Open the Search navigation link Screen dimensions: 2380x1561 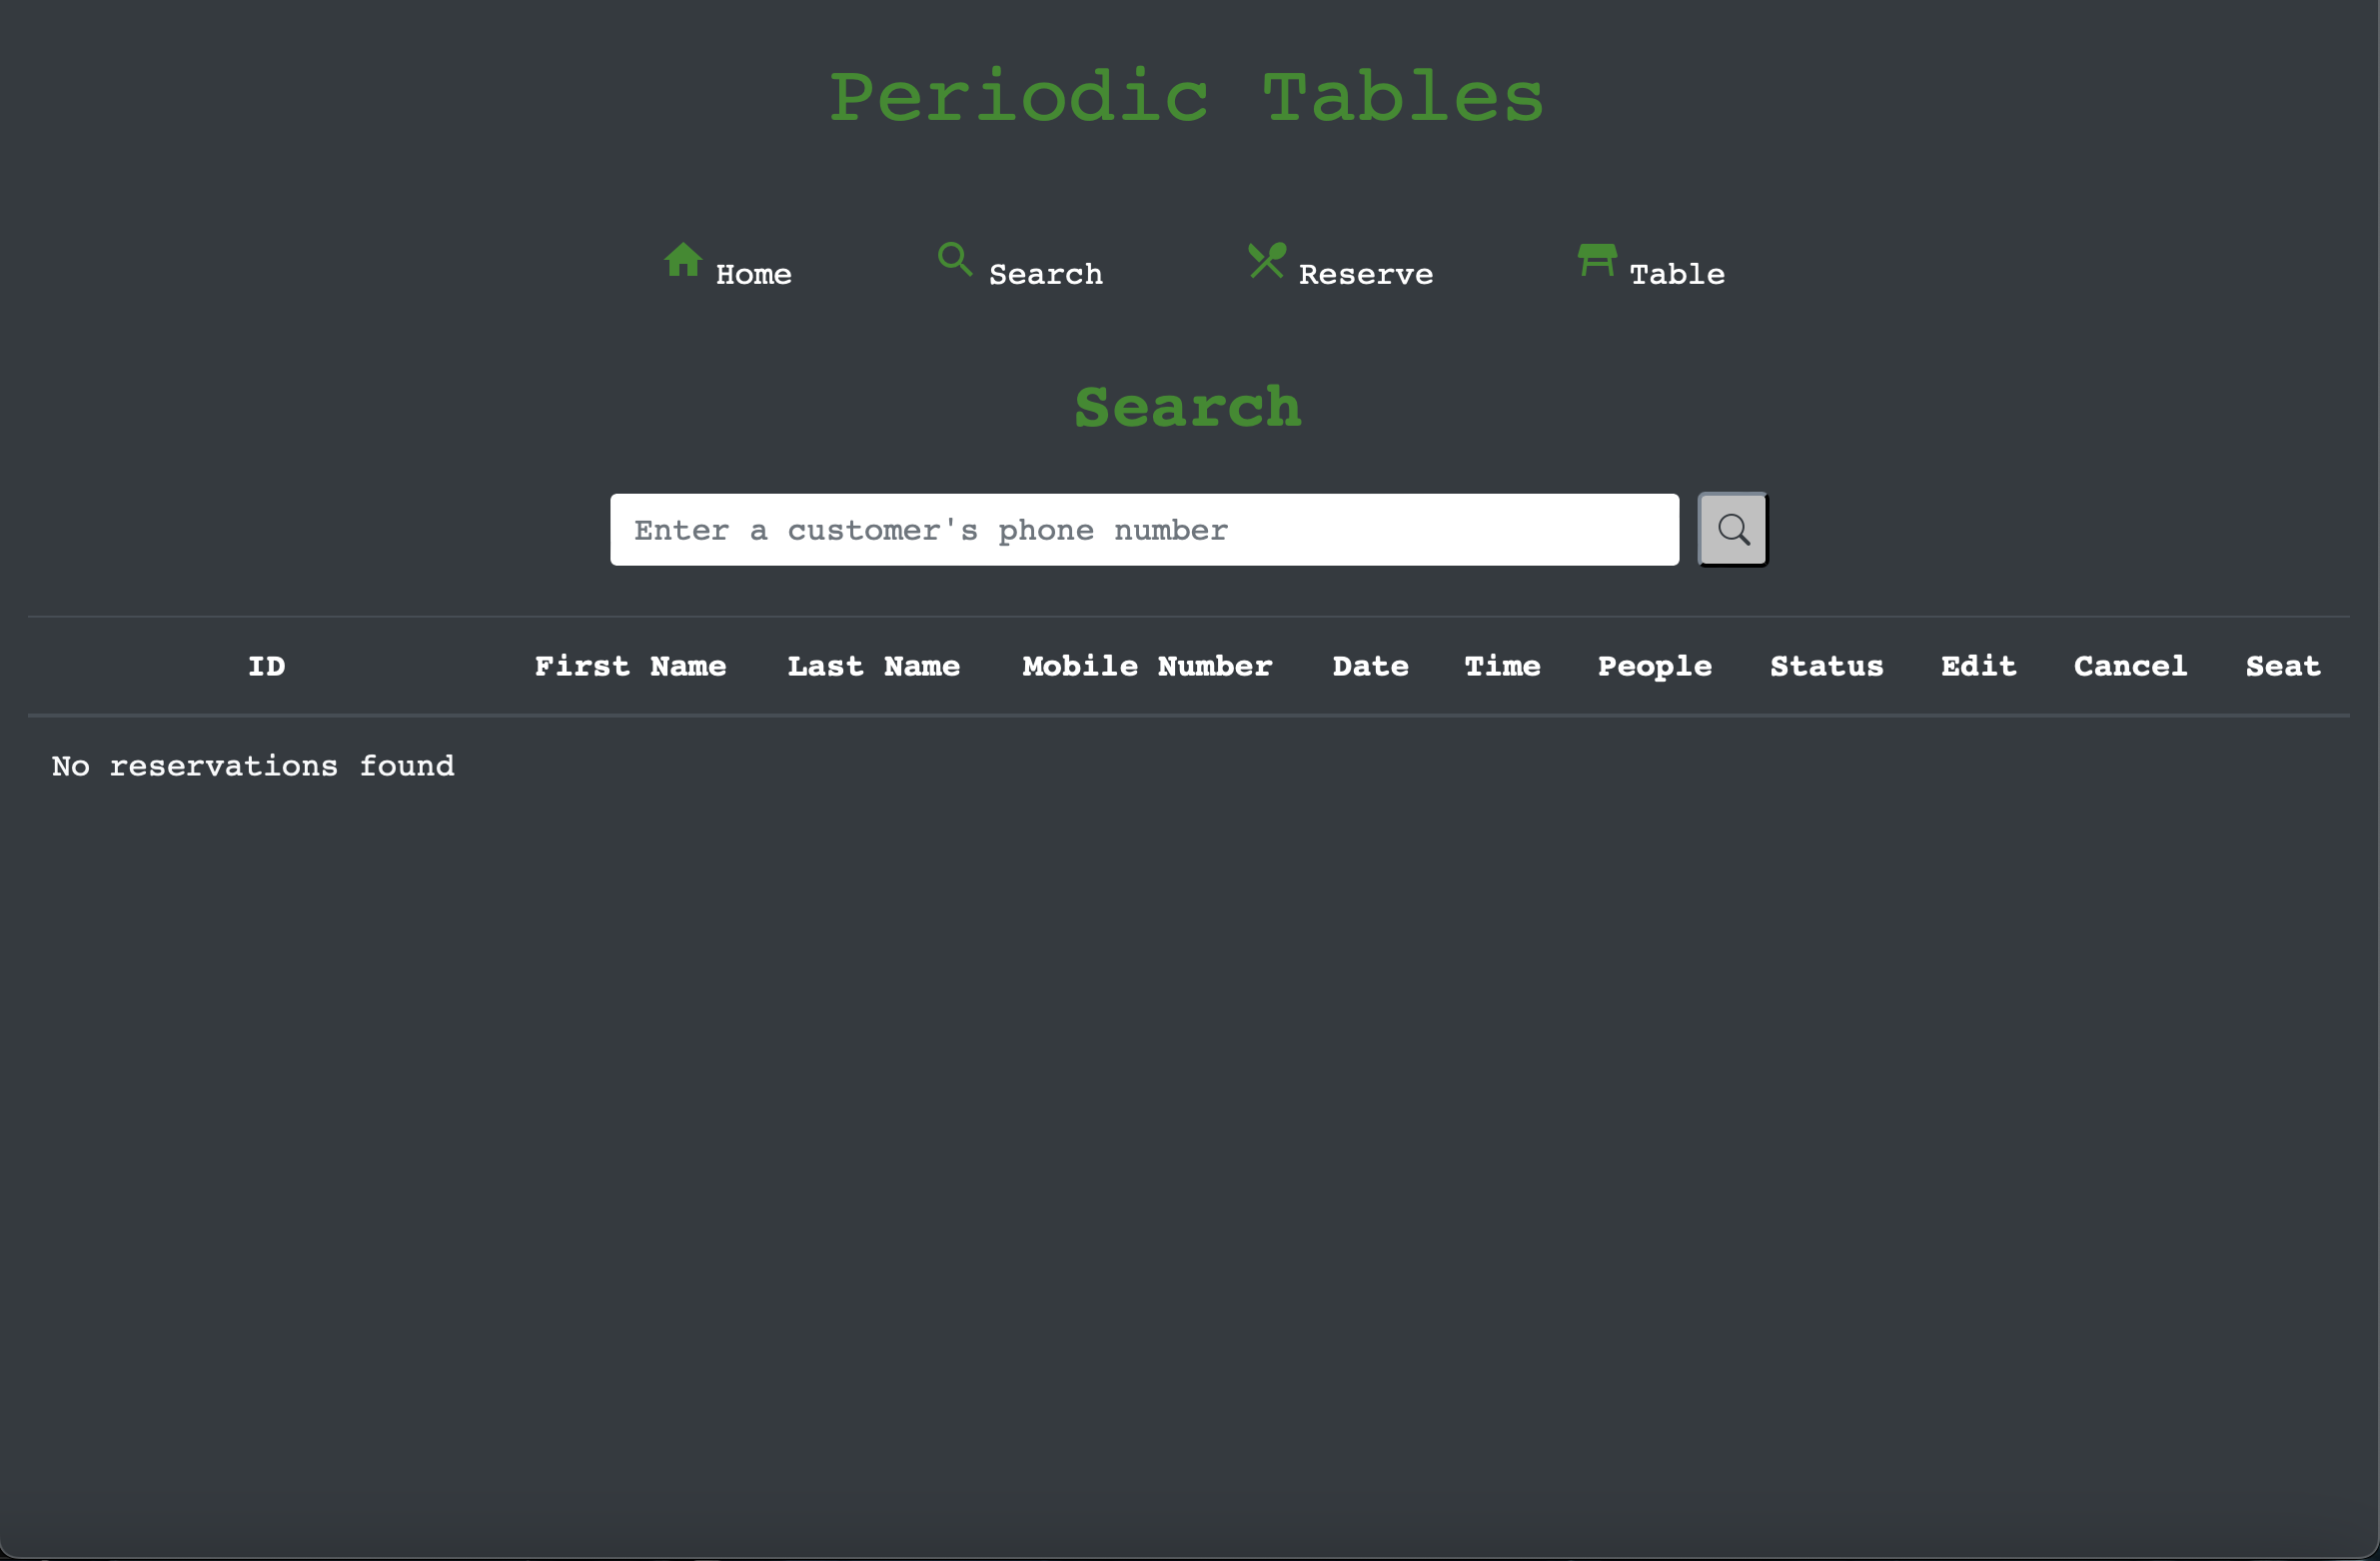pos(1045,274)
